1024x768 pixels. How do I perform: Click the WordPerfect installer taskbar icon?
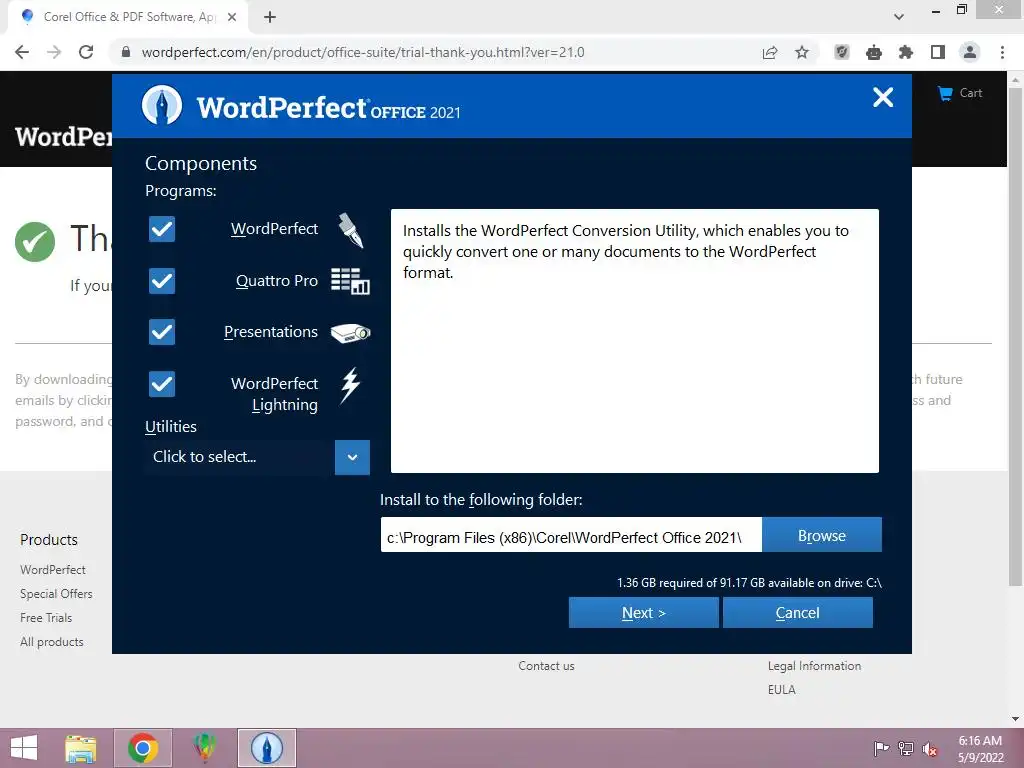(266, 748)
